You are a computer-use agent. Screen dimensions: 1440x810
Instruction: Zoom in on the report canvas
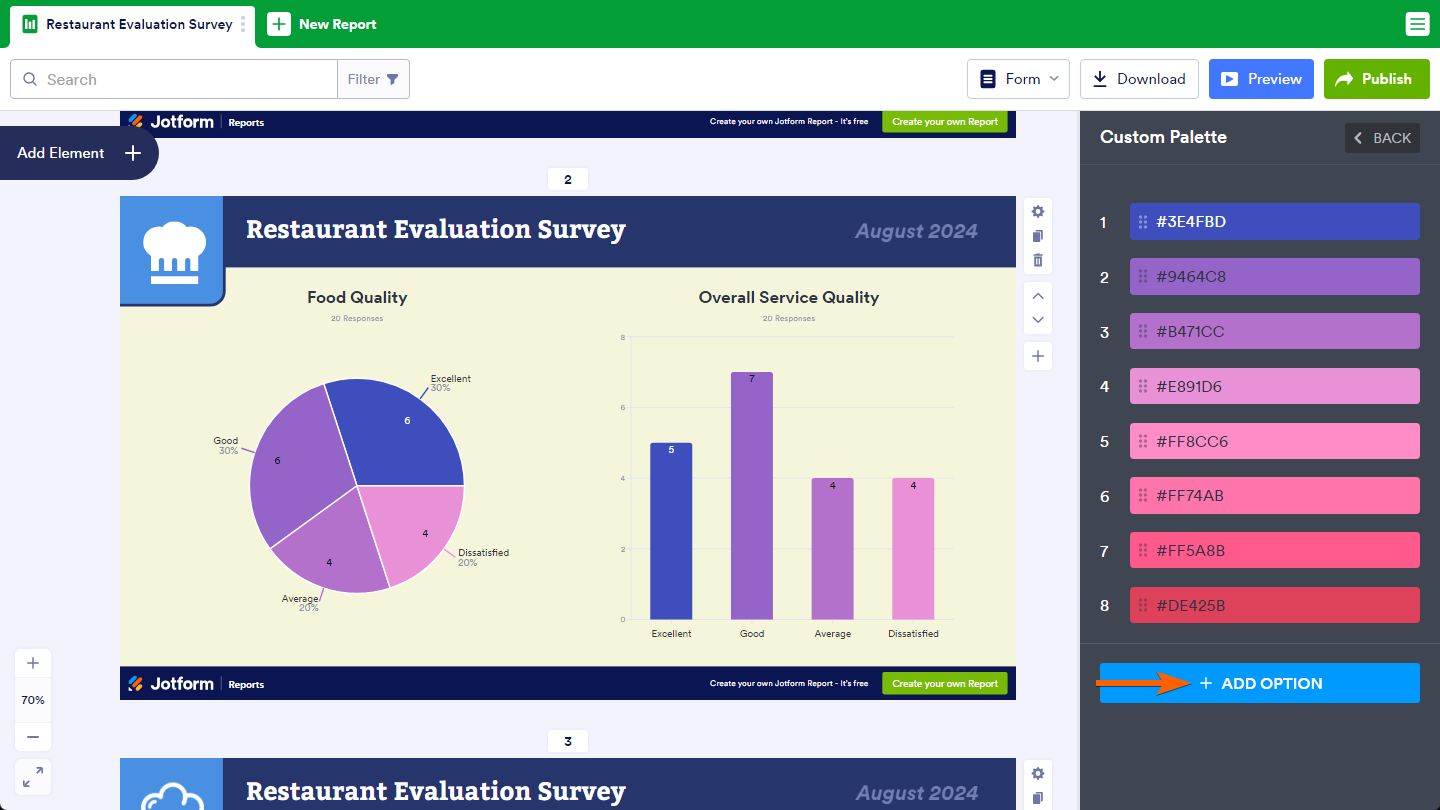(x=33, y=663)
